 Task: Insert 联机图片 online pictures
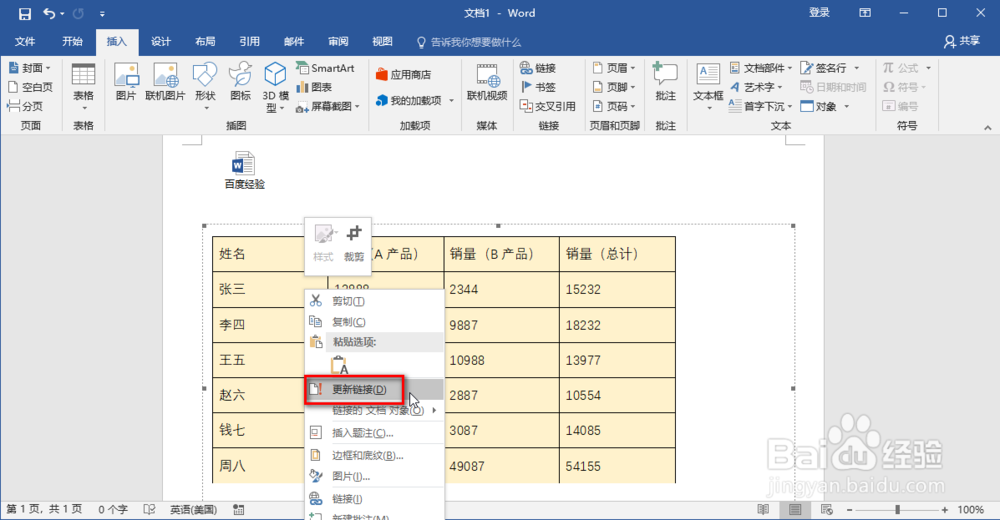[x=165, y=83]
